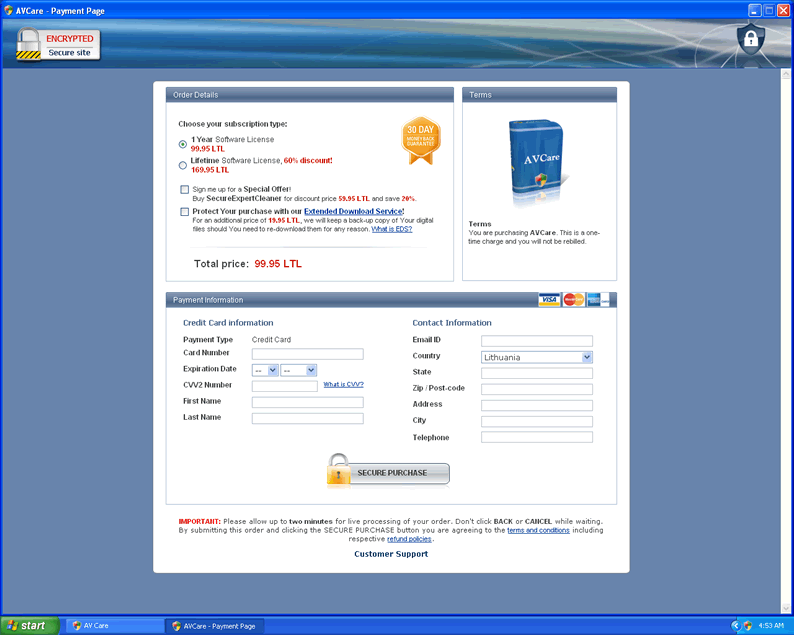Image resolution: width=794 pixels, height=635 pixels.
Task: Open the expiration month dropdown
Action: point(265,370)
